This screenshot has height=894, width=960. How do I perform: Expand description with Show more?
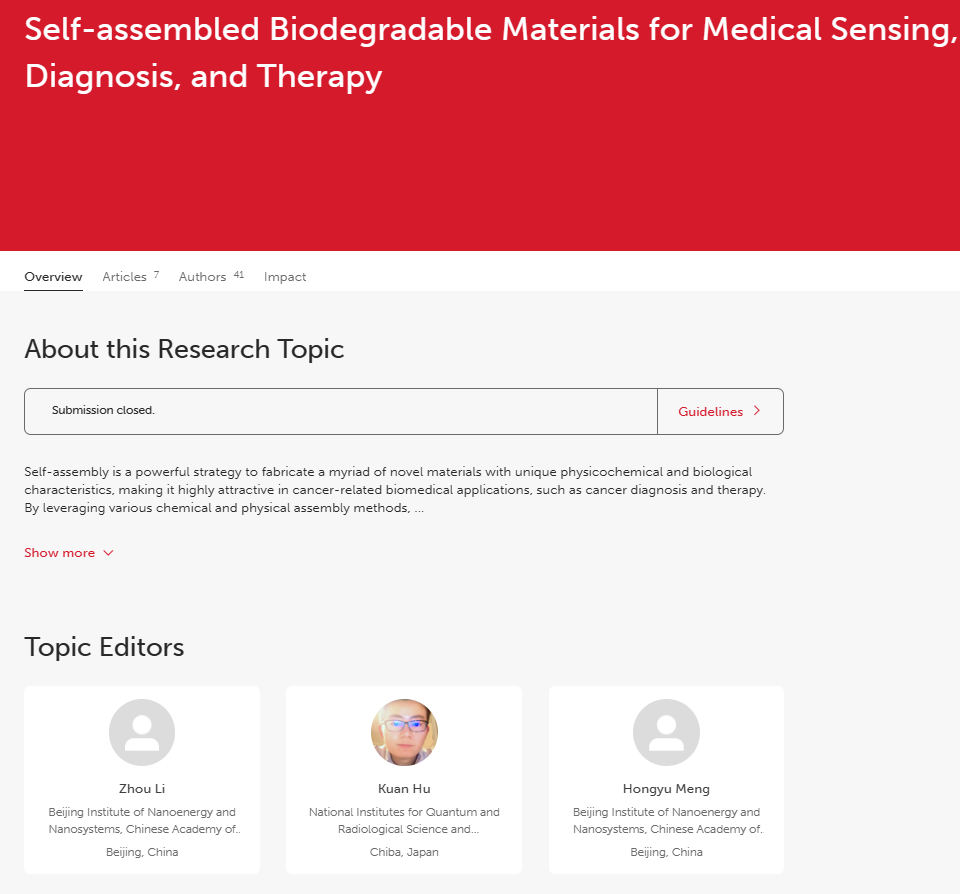(x=60, y=553)
